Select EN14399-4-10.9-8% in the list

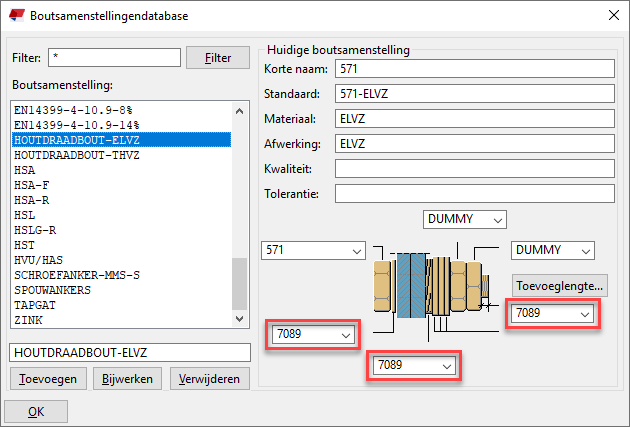121,110
